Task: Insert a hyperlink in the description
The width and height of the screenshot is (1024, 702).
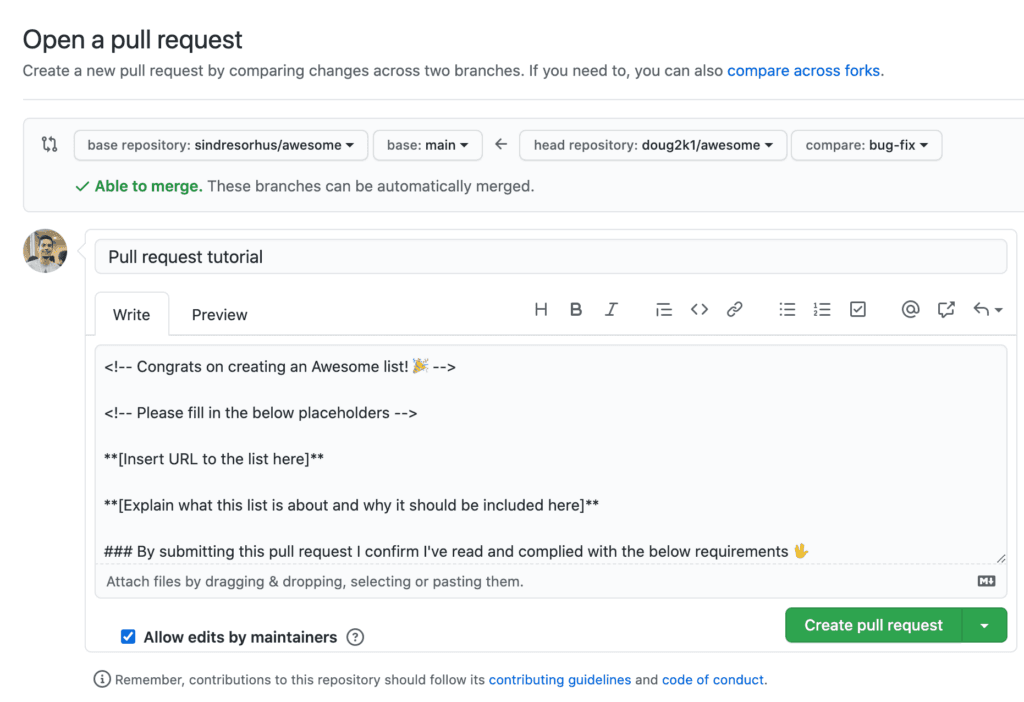Action: click(x=735, y=309)
